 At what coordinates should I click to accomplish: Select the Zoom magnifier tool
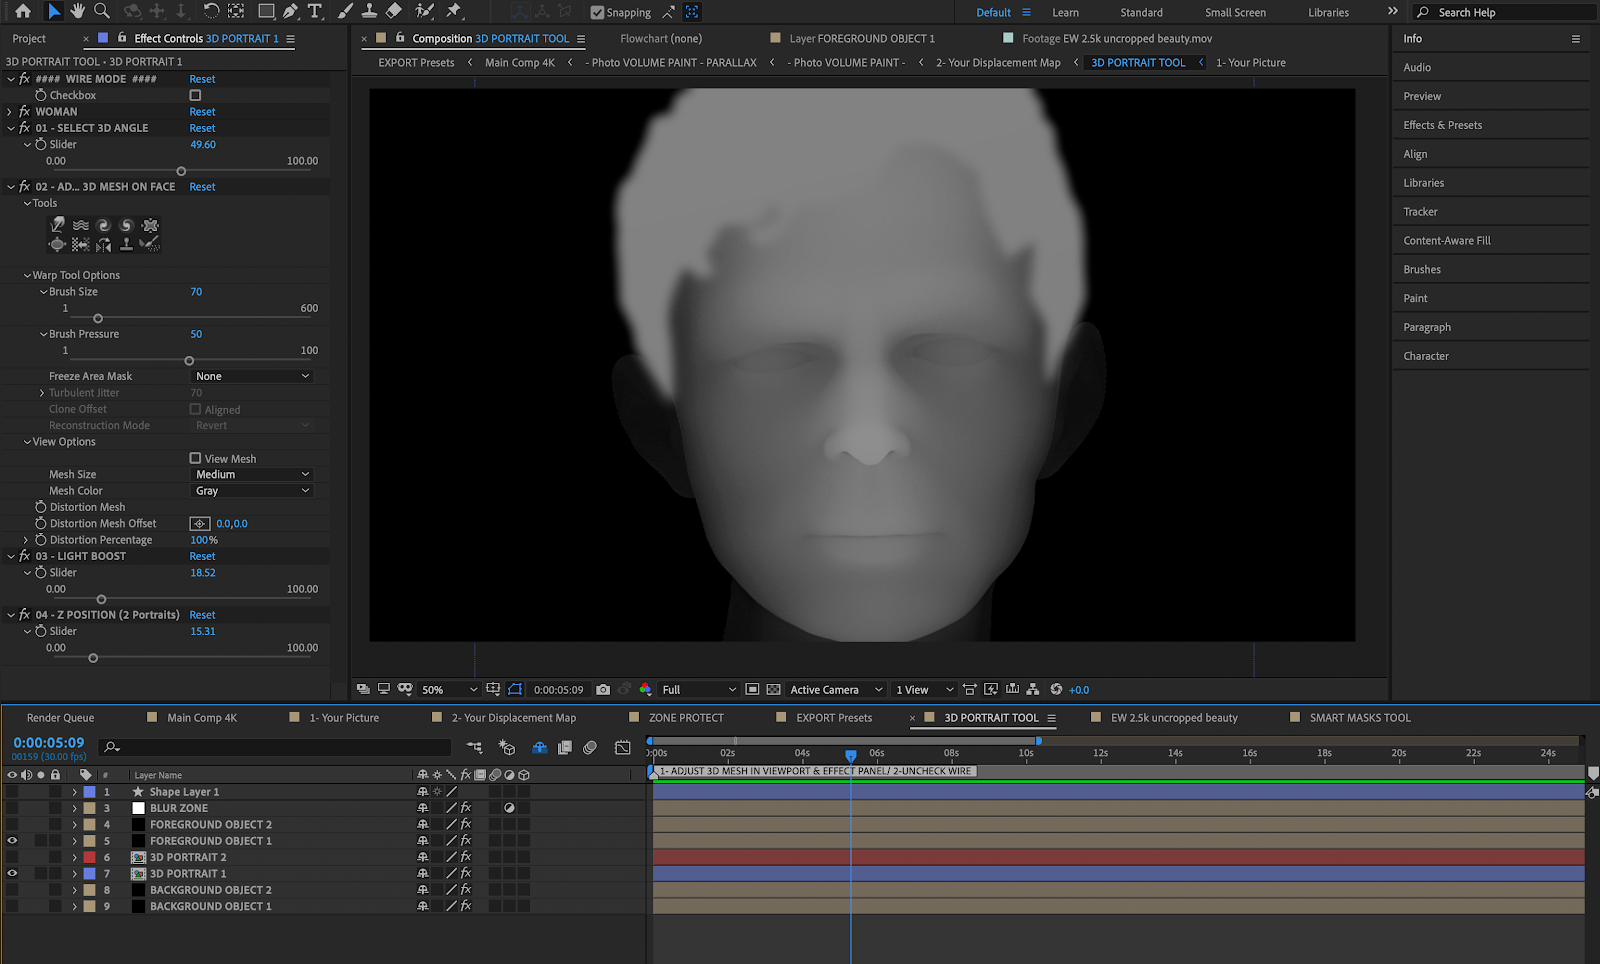coord(101,11)
